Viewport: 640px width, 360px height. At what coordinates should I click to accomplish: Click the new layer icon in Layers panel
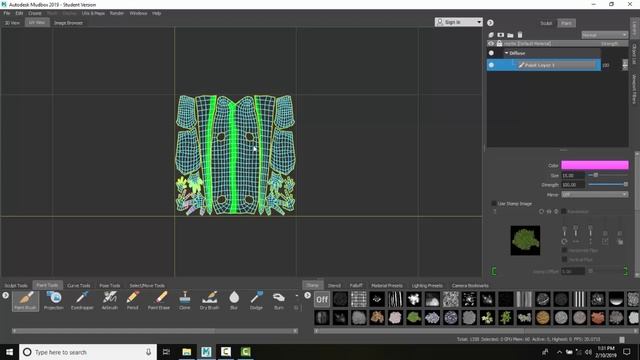tap(491, 35)
